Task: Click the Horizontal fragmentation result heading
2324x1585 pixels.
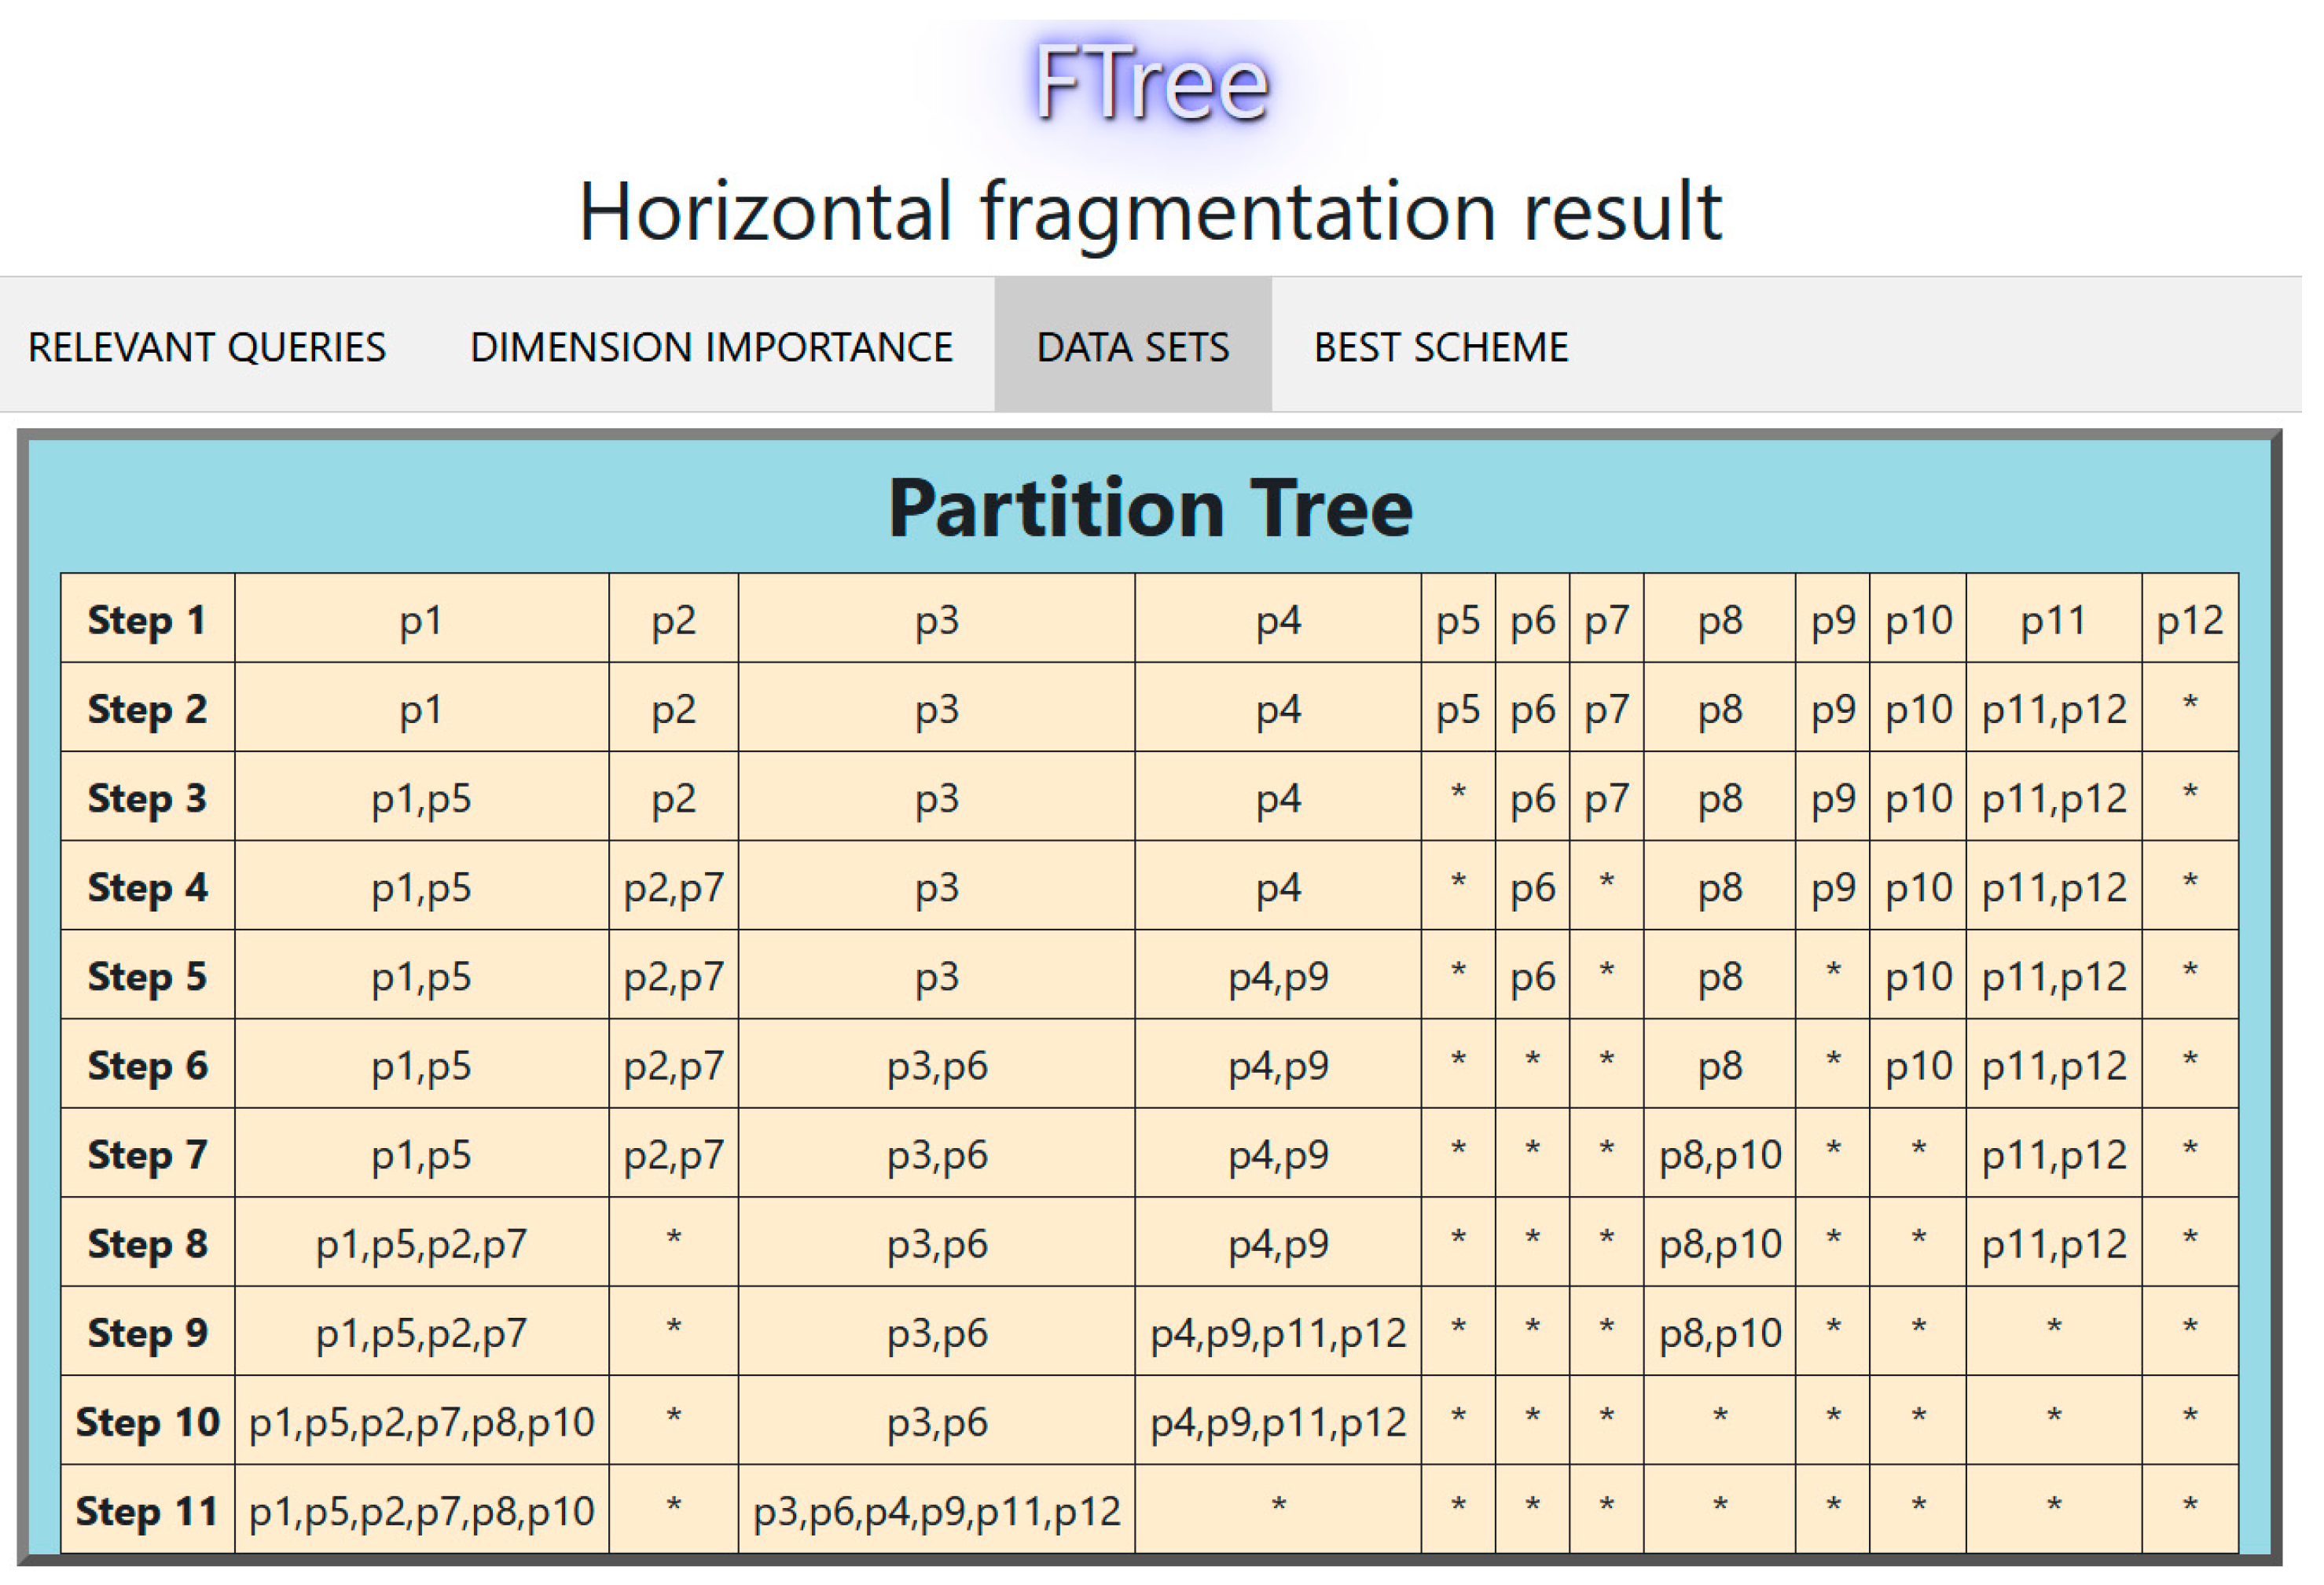Action: click(1151, 212)
